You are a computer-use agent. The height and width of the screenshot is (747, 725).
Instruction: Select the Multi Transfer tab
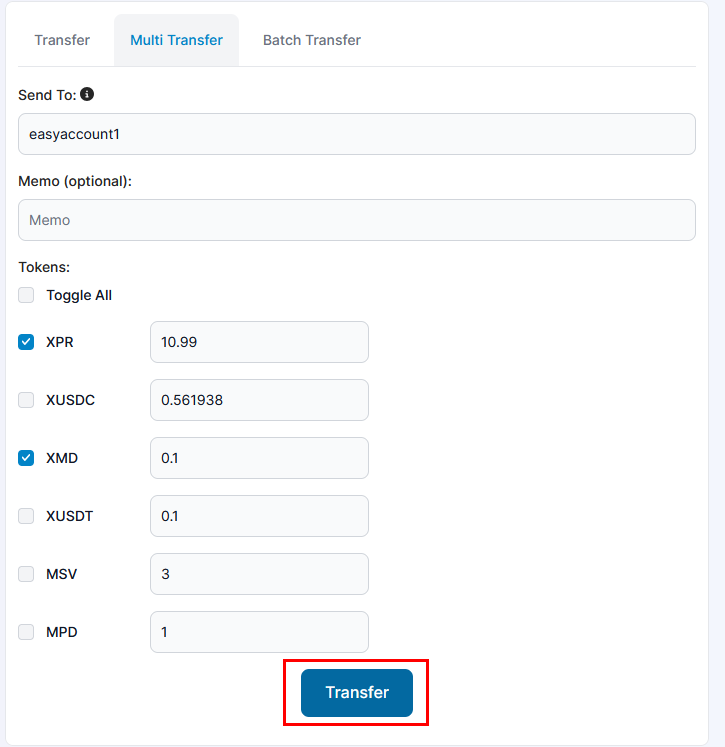(176, 40)
